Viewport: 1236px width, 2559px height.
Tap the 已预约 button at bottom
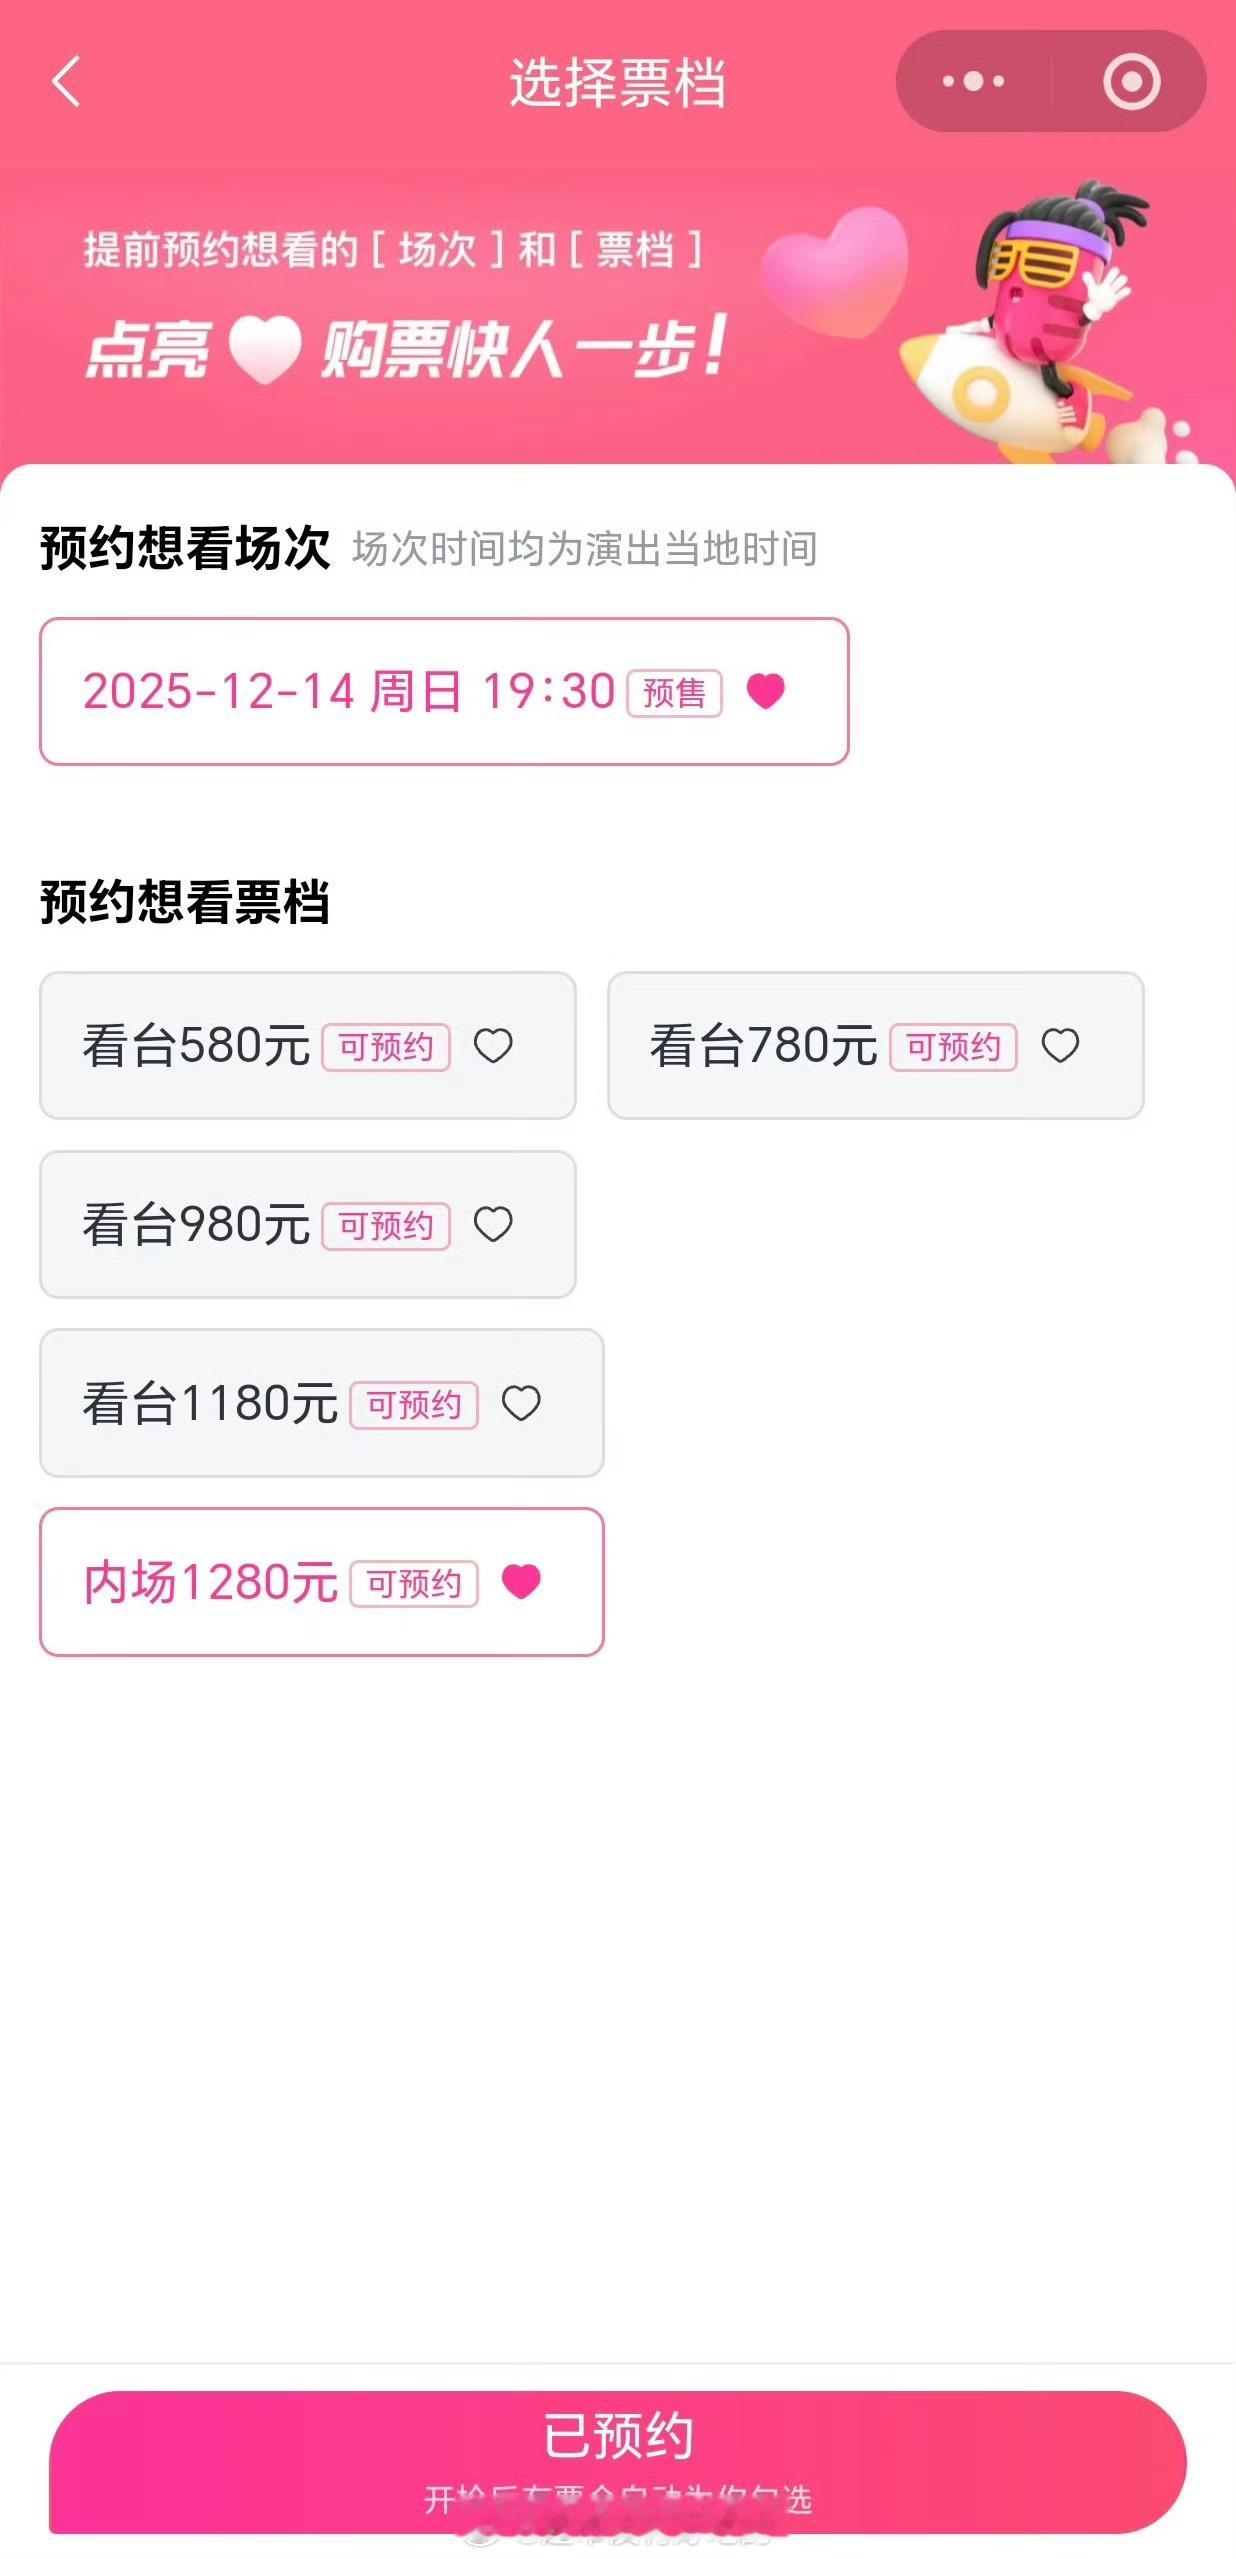point(618,2462)
